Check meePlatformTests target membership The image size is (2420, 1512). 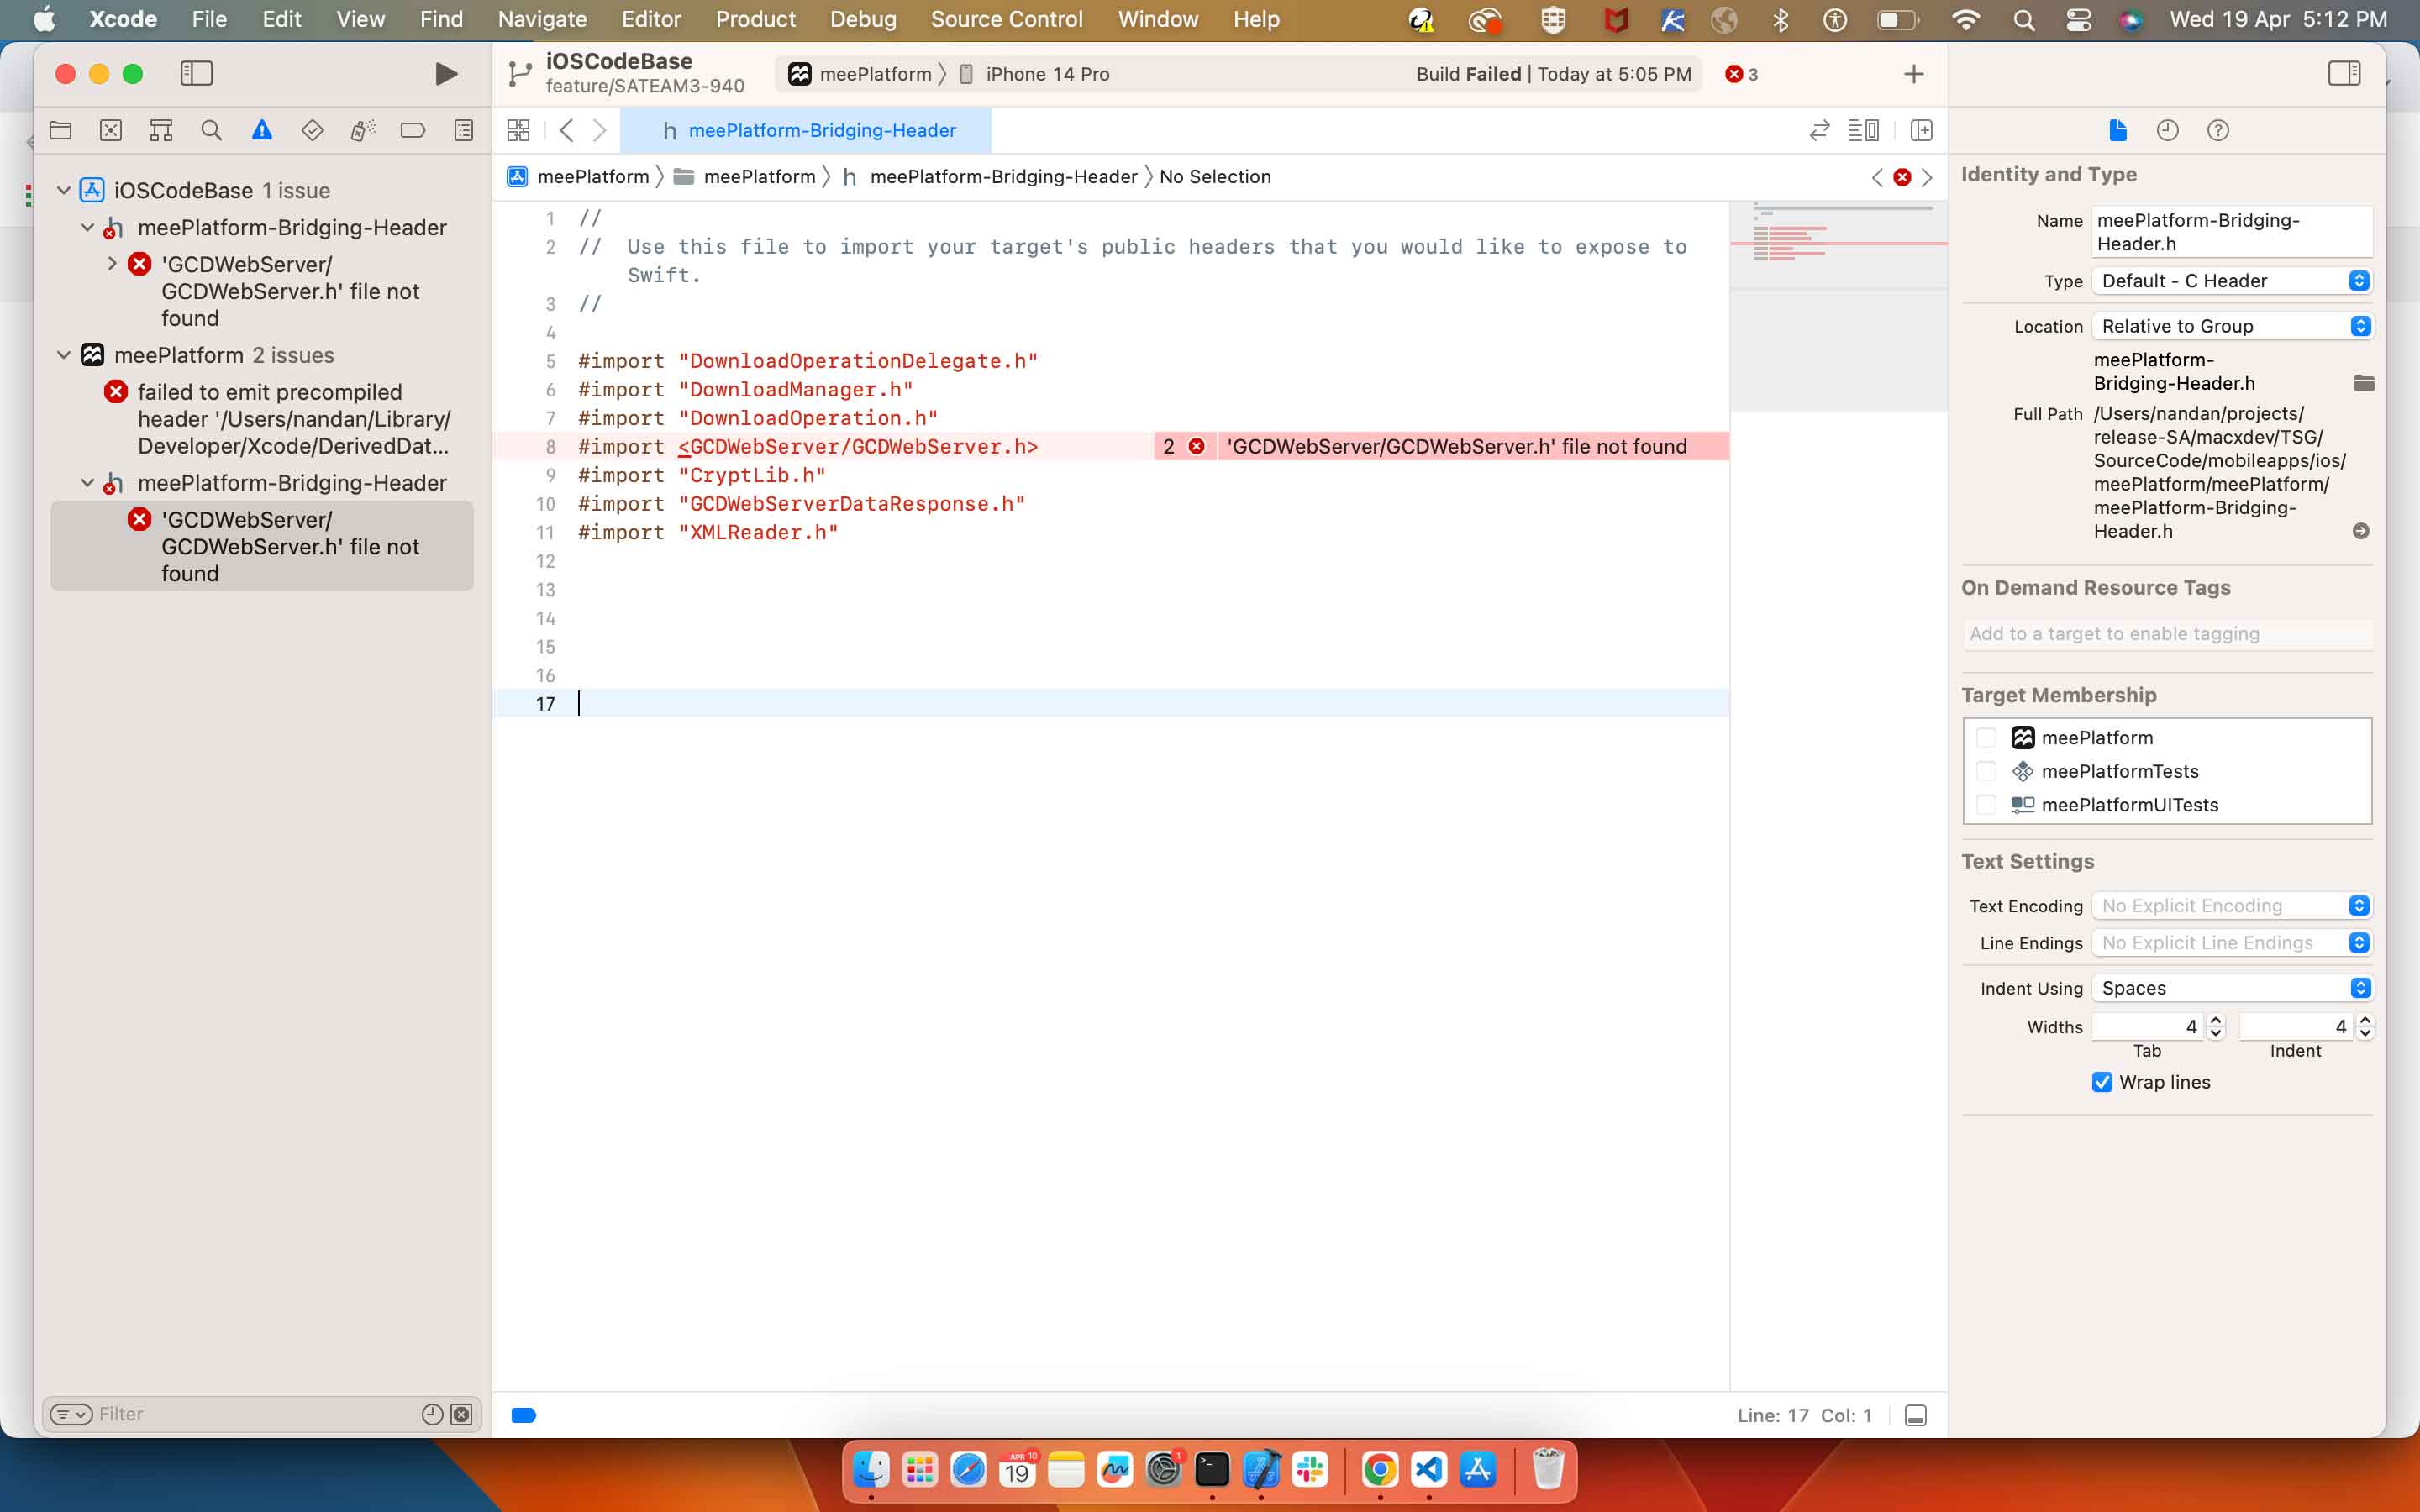[1986, 771]
